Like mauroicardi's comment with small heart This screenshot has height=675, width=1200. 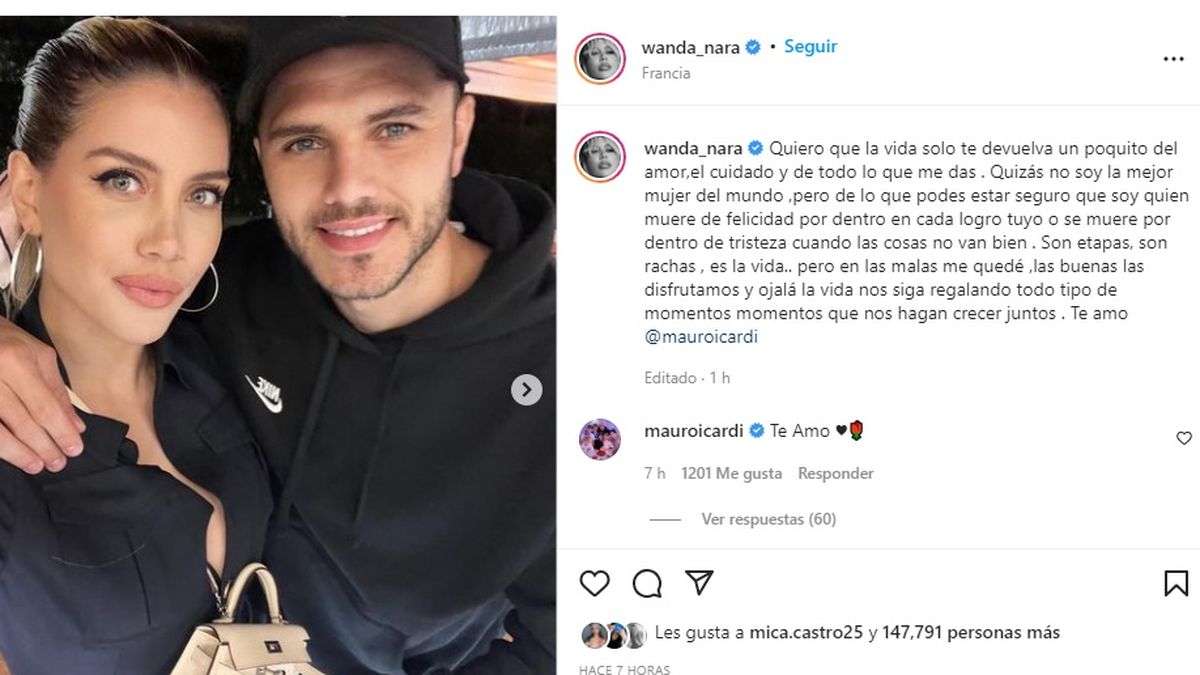pyautogui.click(x=1184, y=438)
